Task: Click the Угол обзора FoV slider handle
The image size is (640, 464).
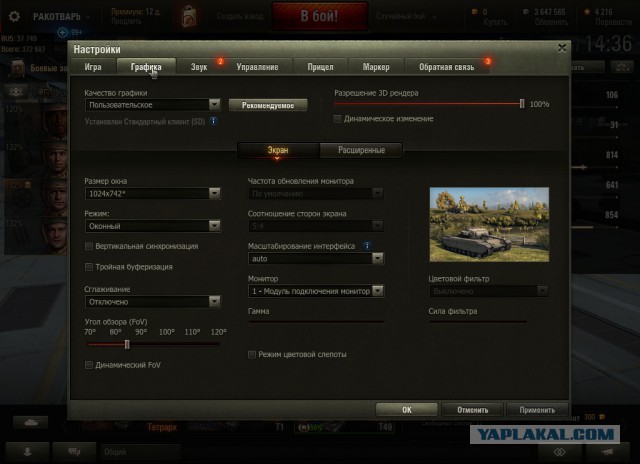Action: (x=127, y=344)
